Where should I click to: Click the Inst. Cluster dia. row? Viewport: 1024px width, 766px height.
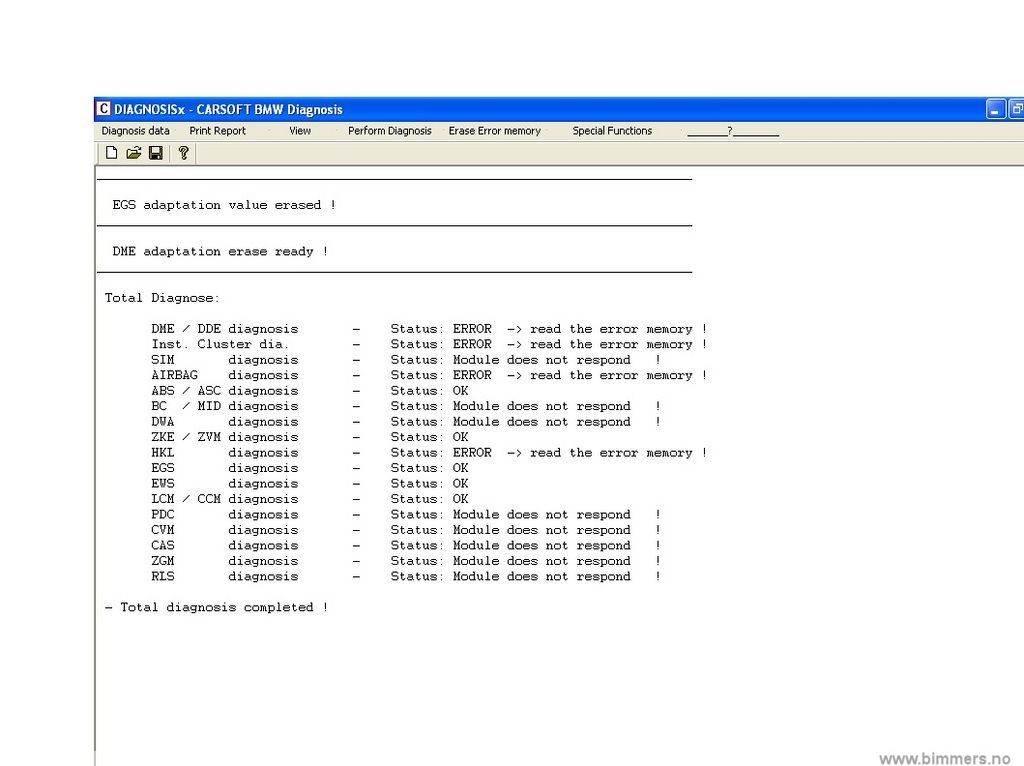[x=429, y=344]
